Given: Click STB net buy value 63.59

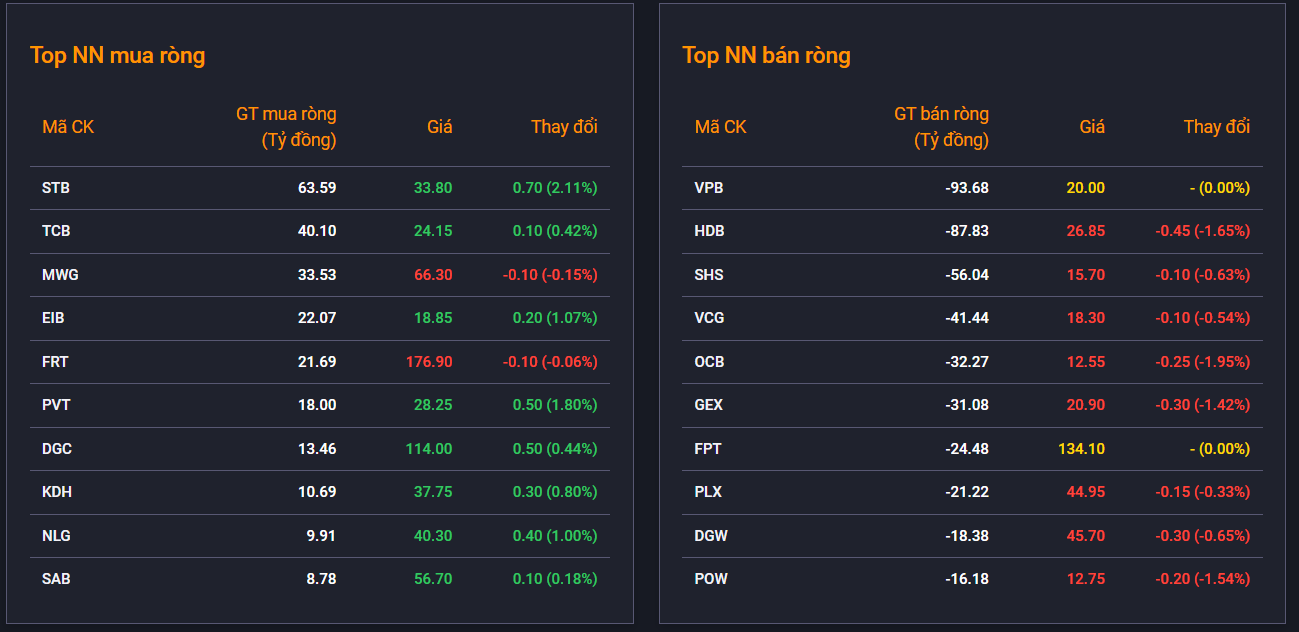Looking at the screenshot, I should tap(317, 188).
